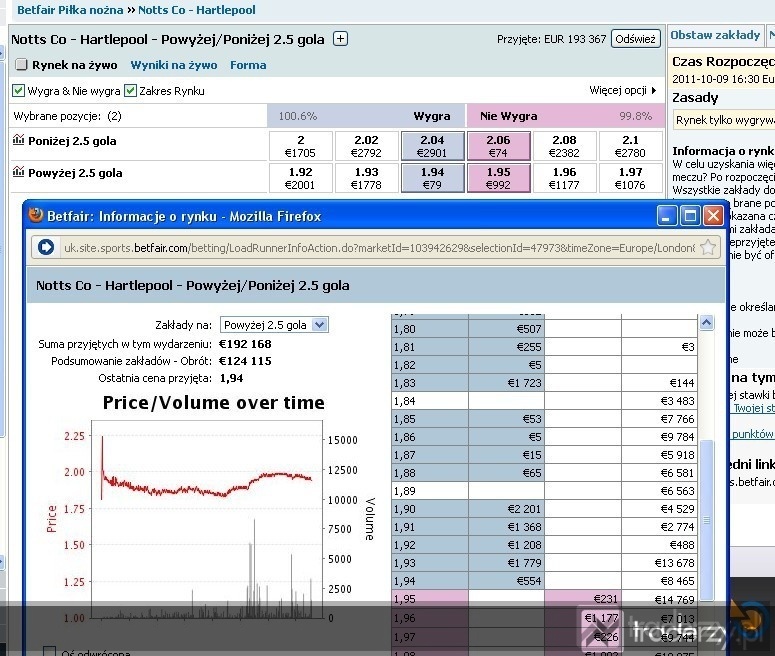Expand the Więcej opcji menu
The height and width of the screenshot is (656, 775).
[623, 90]
